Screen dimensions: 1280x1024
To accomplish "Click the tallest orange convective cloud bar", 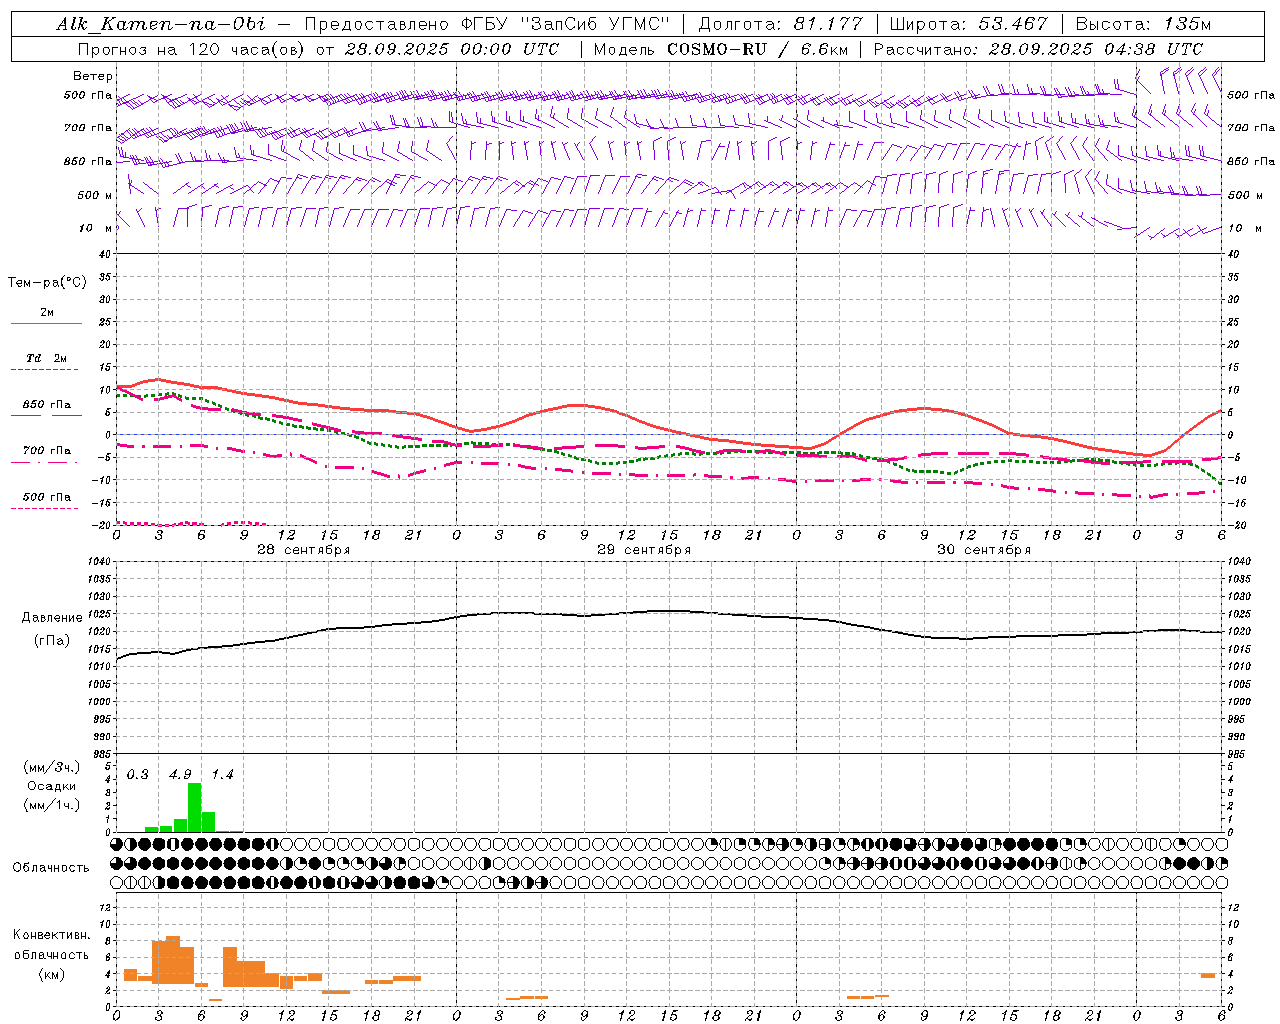I will [173, 960].
